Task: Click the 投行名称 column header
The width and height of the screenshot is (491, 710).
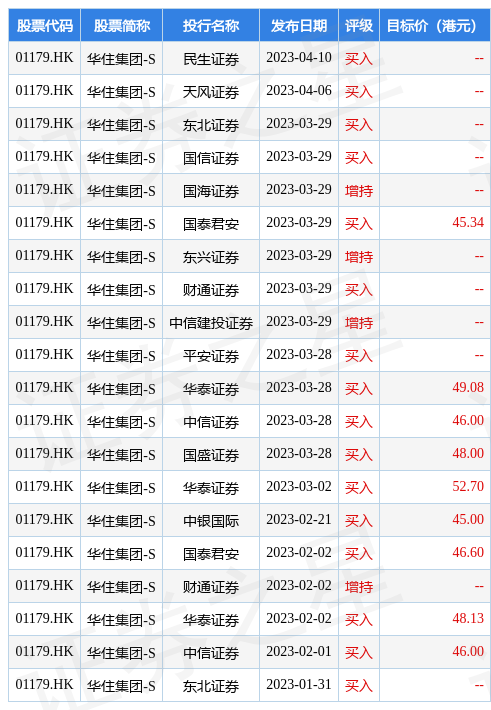Action: click(x=211, y=25)
